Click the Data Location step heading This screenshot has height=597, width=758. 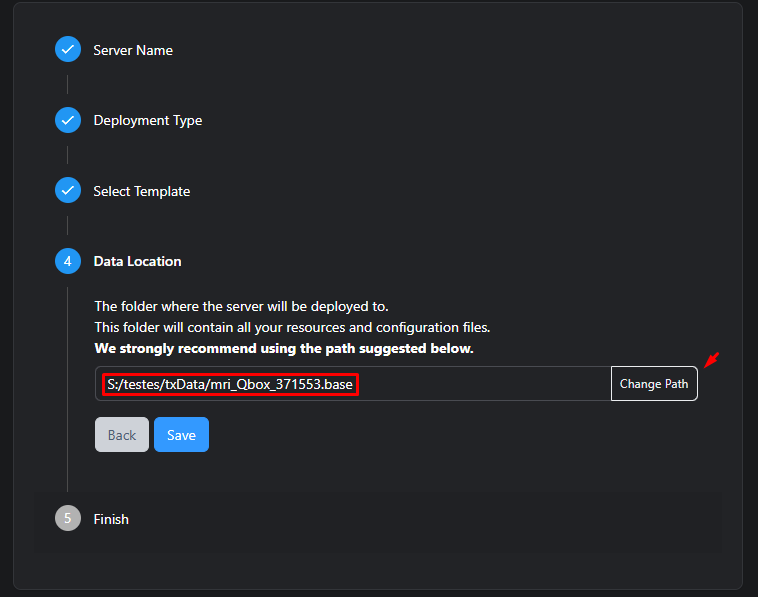pos(137,261)
